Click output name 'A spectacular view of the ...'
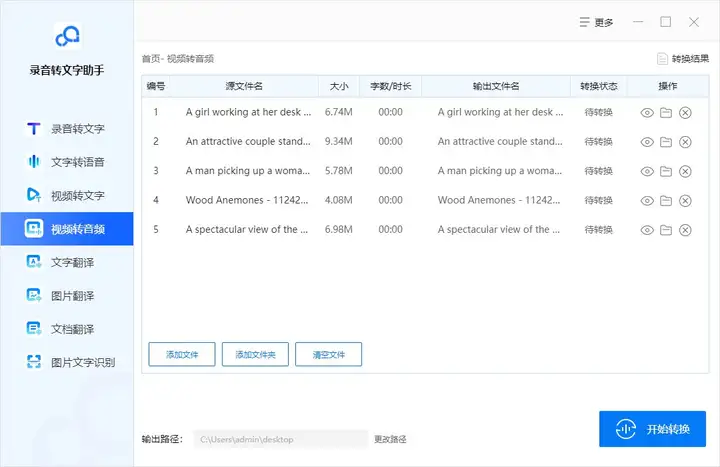Viewport: 720px width, 467px height. [x=499, y=230]
